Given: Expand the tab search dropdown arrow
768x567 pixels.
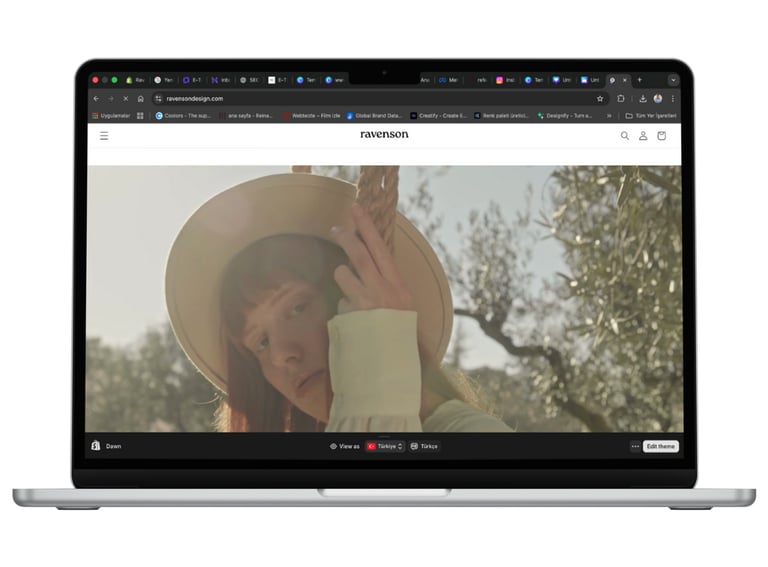Looking at the screenshot, I should coord(673,80).
